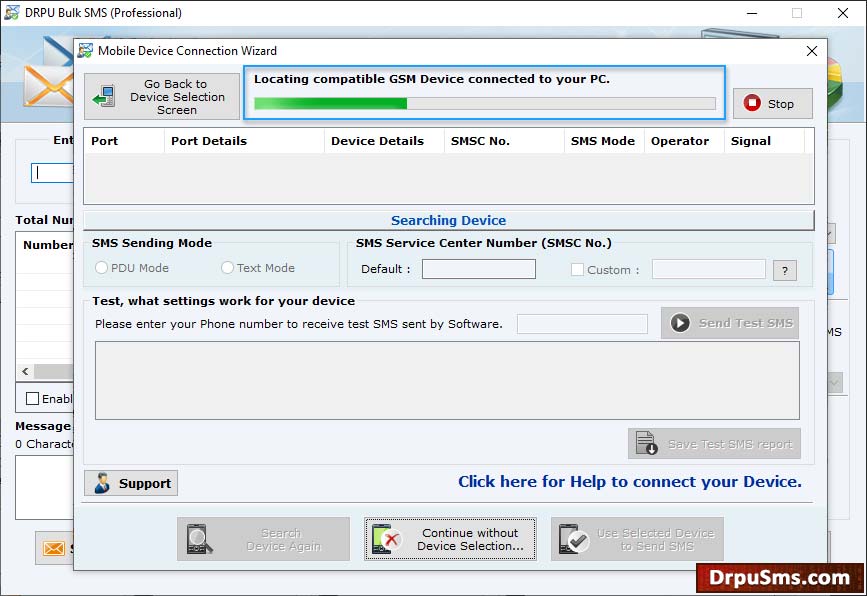The width and height of the screenshot is (867, 596).
Task: Click phone with checkmark icon
Action: click(573, 539)
